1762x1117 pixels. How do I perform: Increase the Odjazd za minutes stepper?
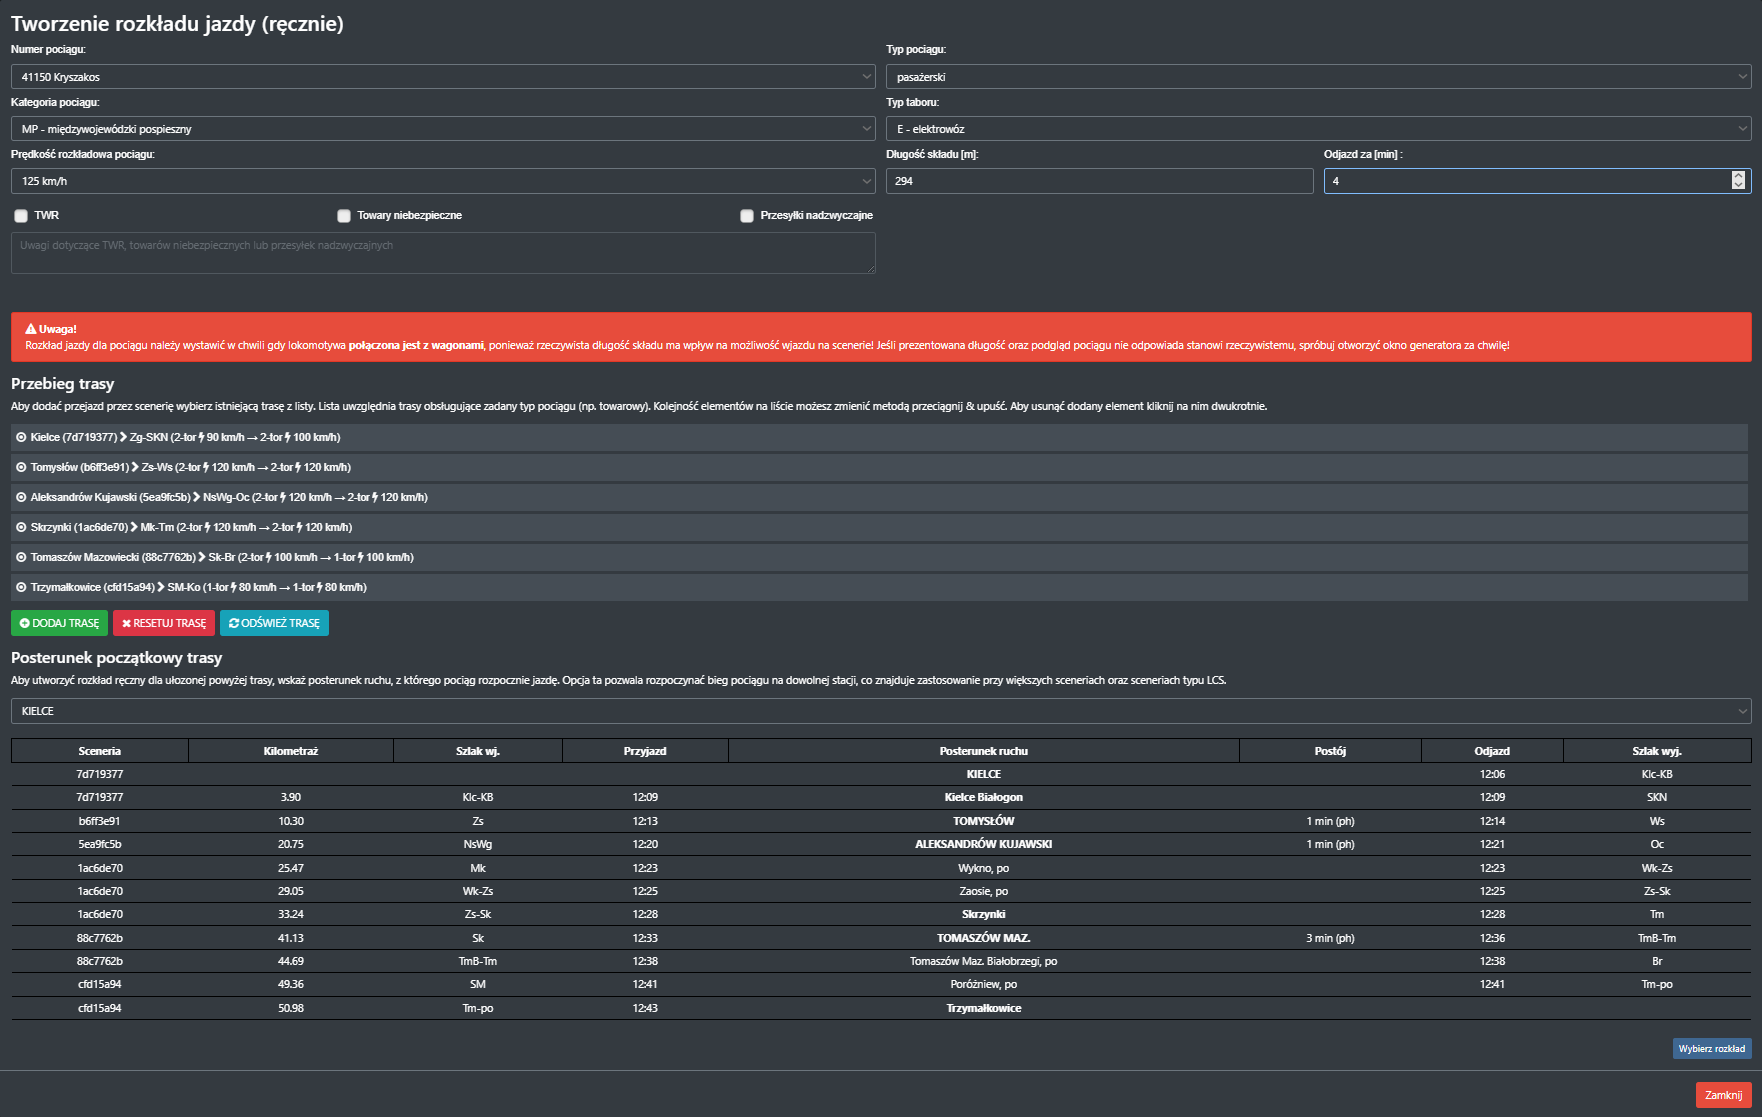click(x=1738, y=176)
